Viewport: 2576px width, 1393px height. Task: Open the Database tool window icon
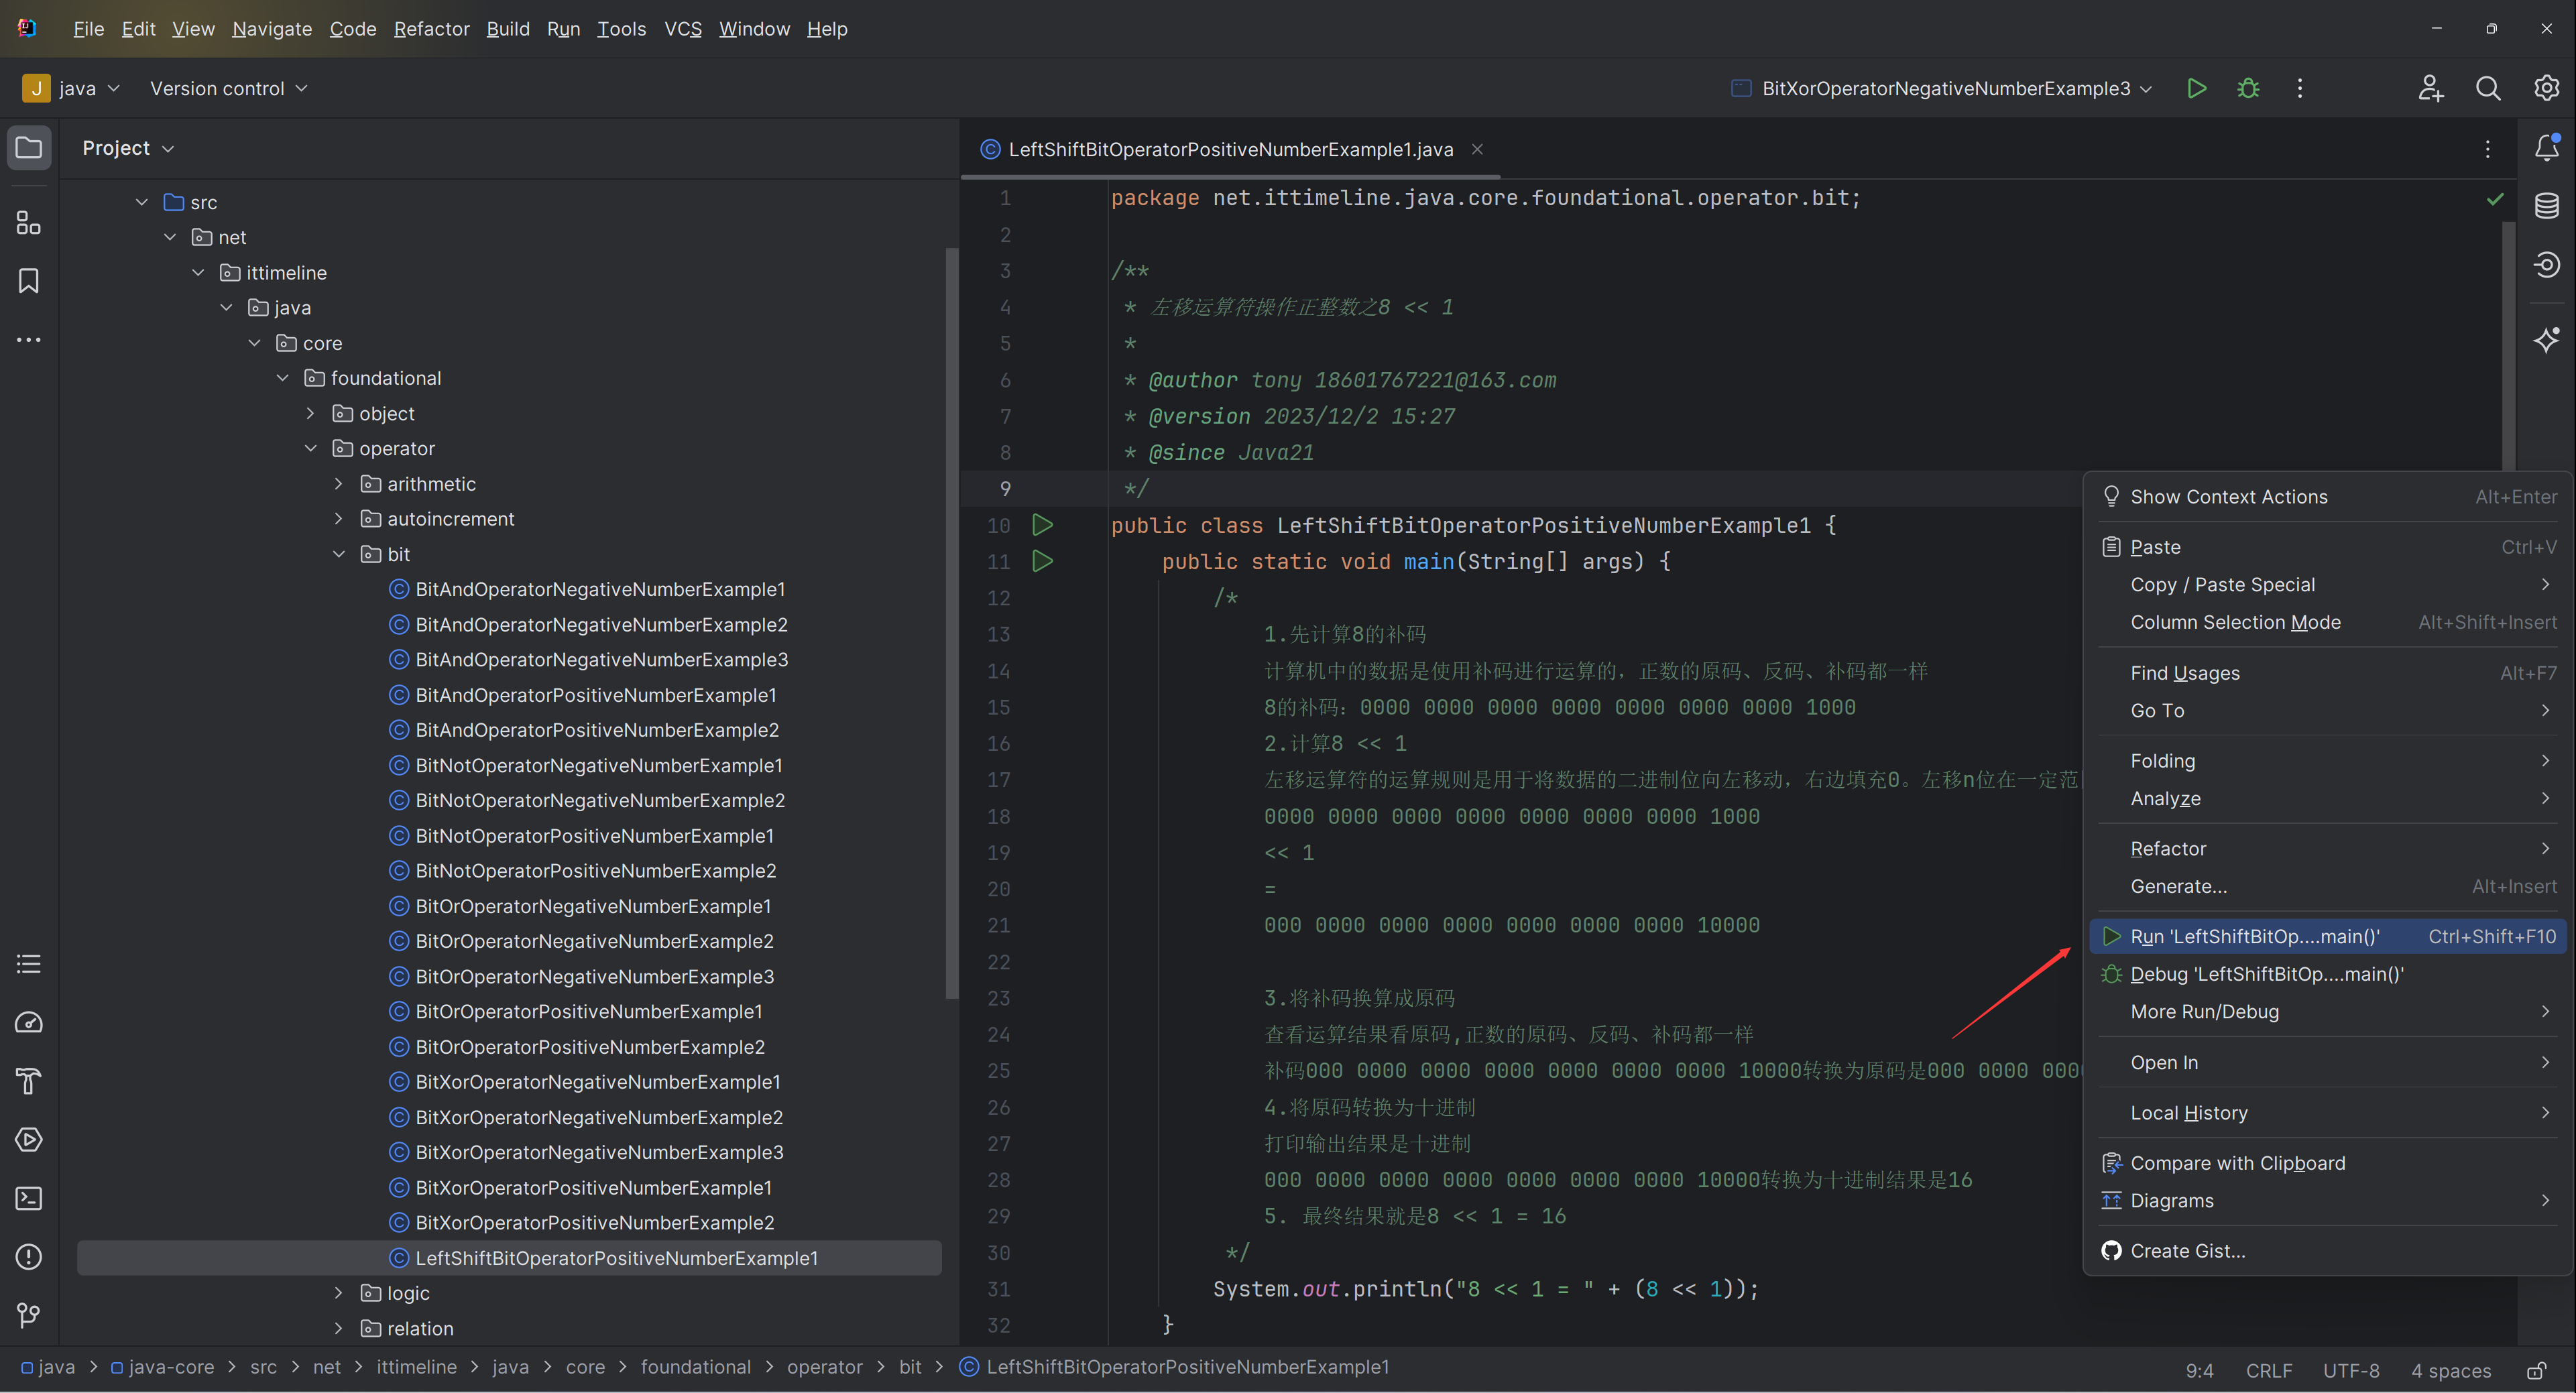click(2547, 206)
